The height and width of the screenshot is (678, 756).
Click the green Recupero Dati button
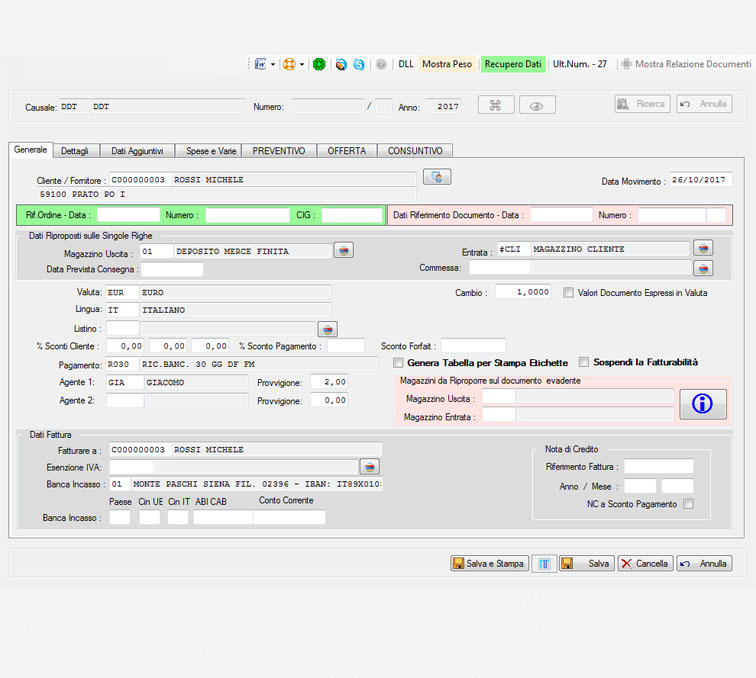(513, 64)
